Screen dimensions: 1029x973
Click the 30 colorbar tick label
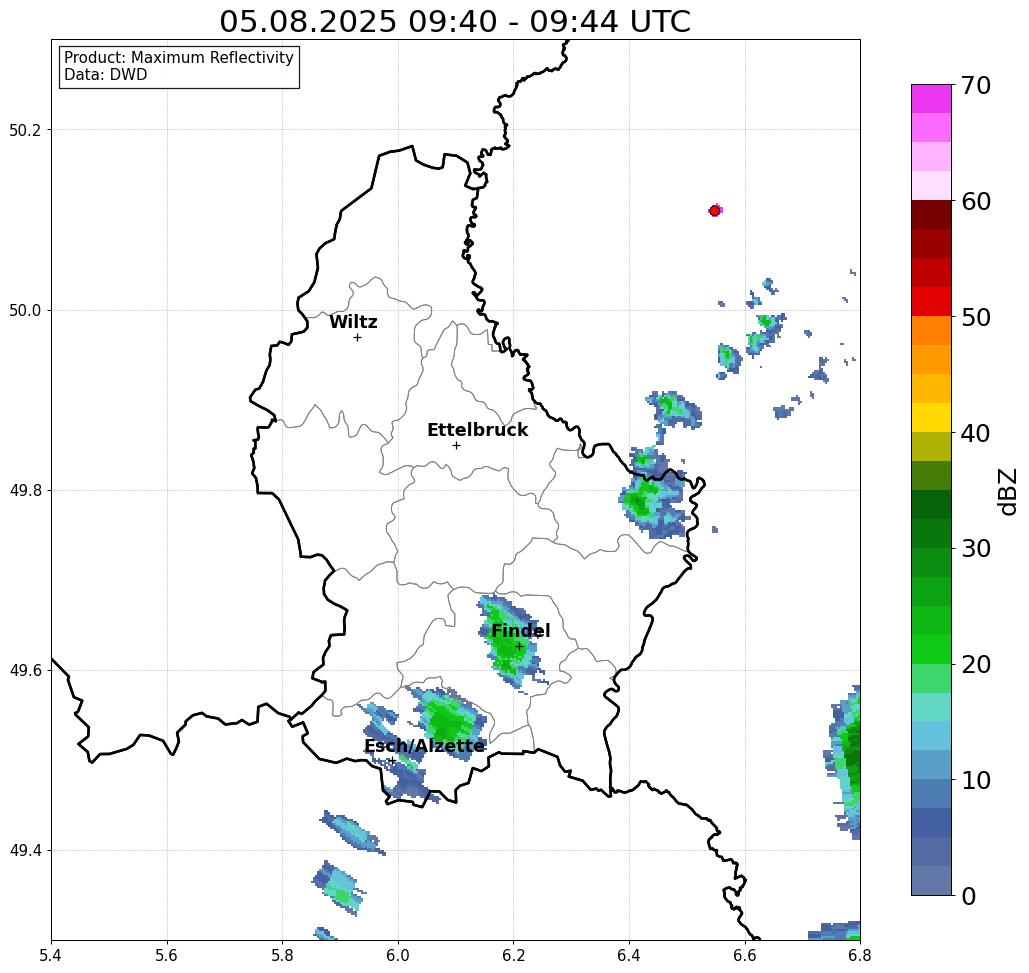point(976,548)
